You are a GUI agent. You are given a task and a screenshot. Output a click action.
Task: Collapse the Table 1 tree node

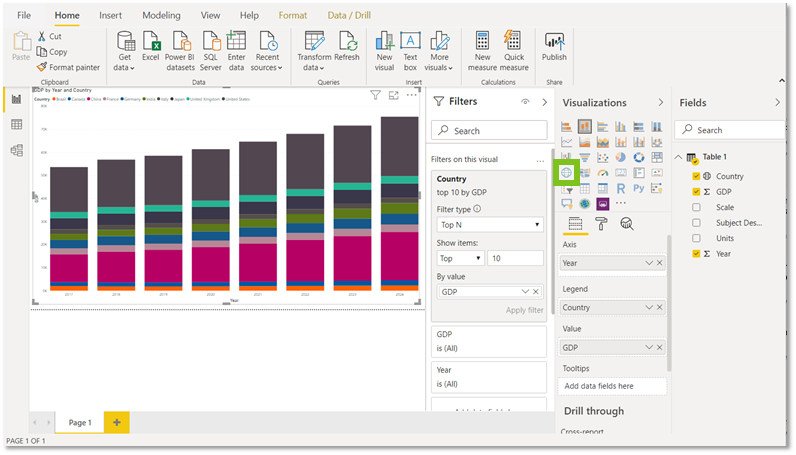679,157
